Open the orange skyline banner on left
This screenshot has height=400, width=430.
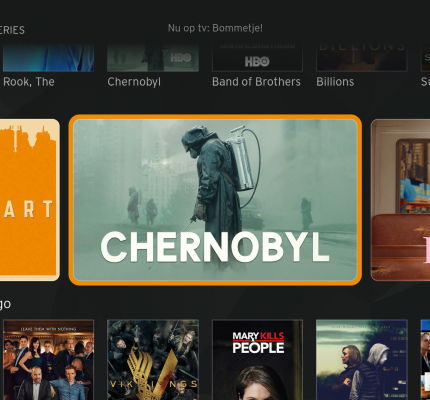[x=30, y=200]
